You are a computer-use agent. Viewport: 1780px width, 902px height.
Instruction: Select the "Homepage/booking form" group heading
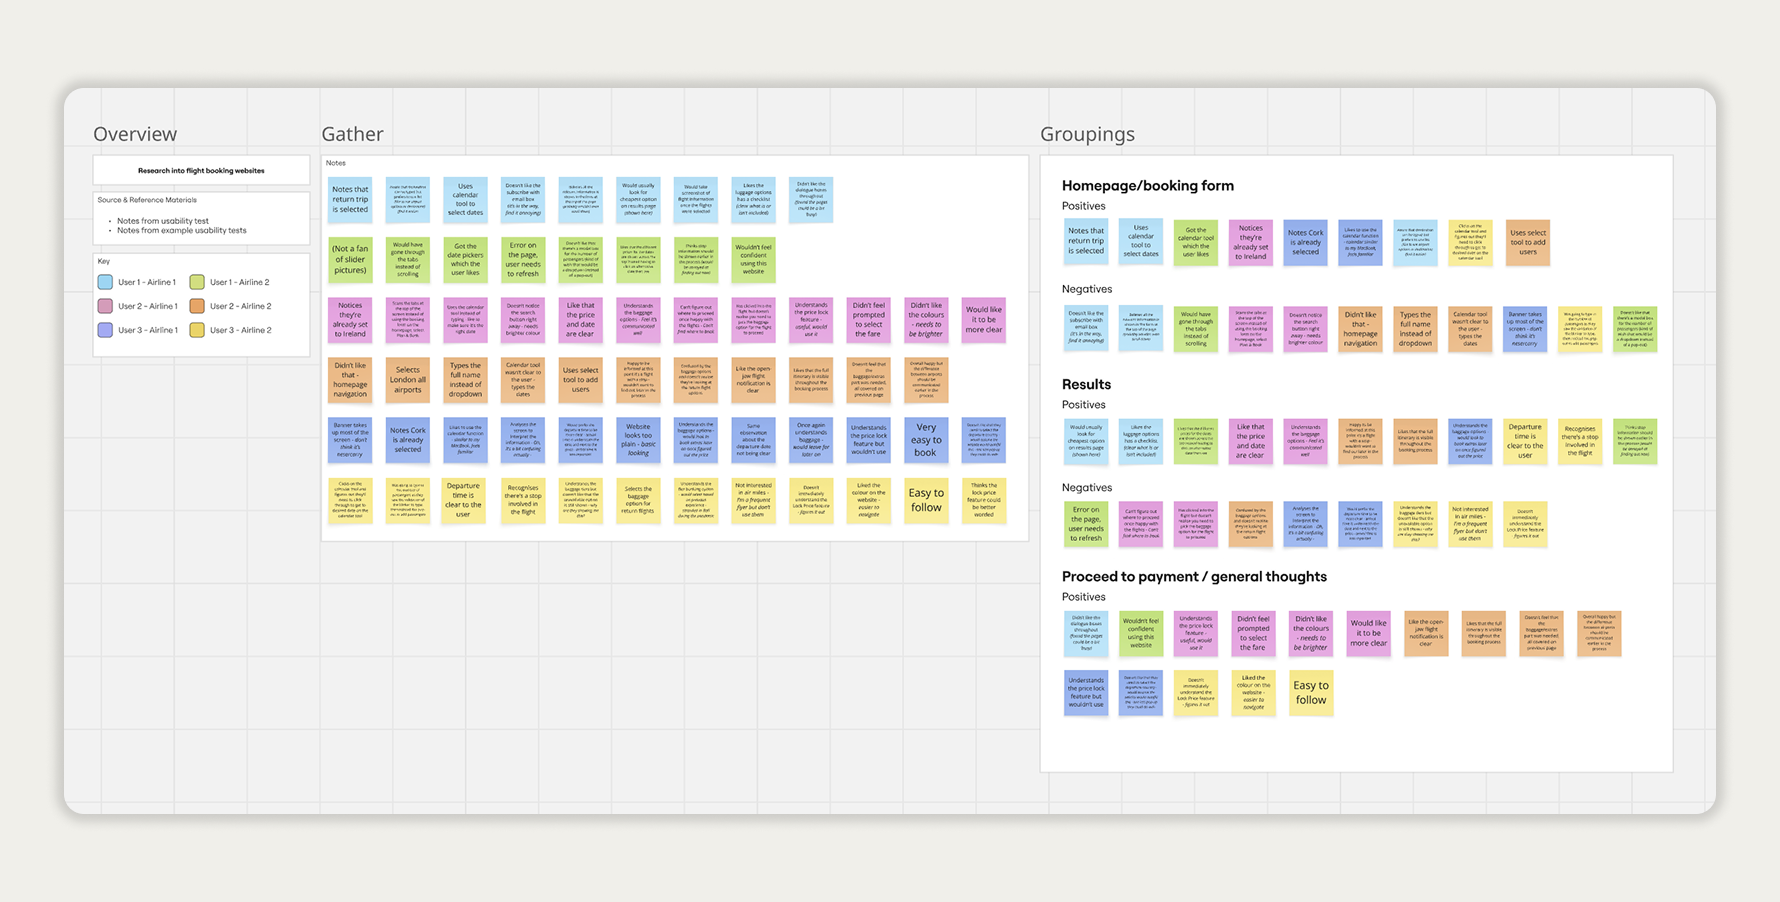point(1148,186)
